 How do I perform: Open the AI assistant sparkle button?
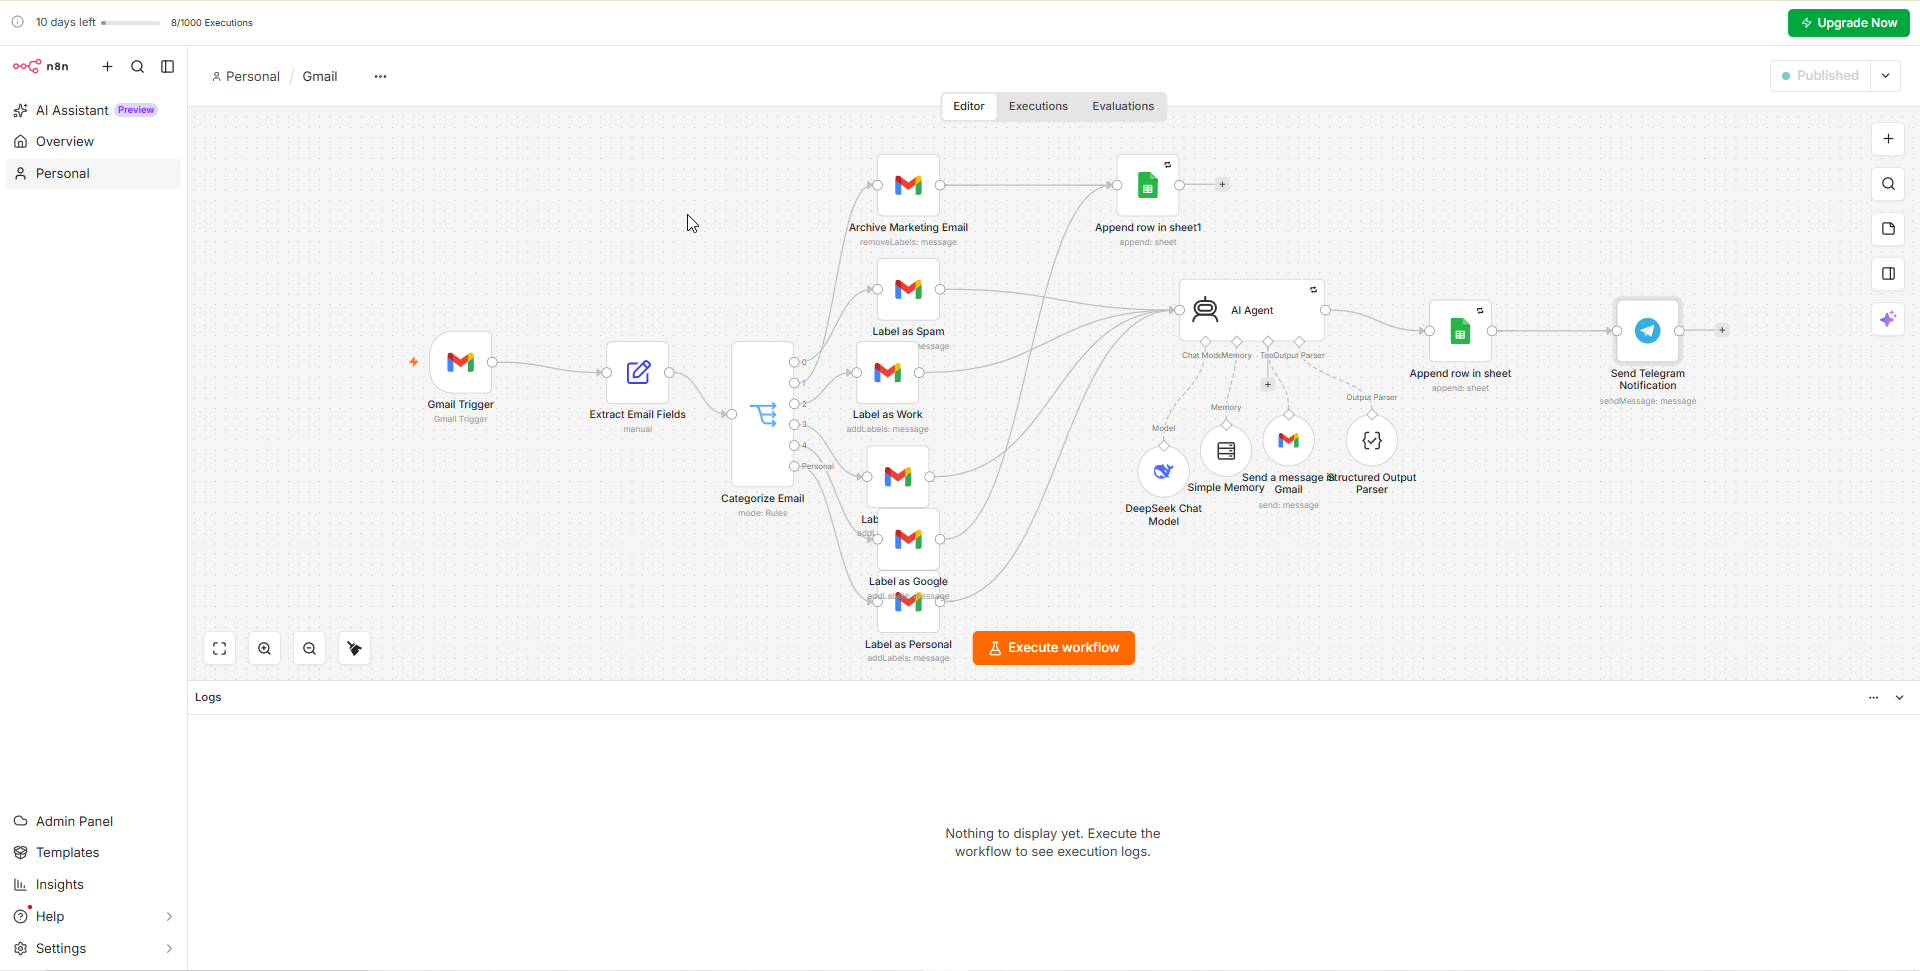[x=1888, y=319]
